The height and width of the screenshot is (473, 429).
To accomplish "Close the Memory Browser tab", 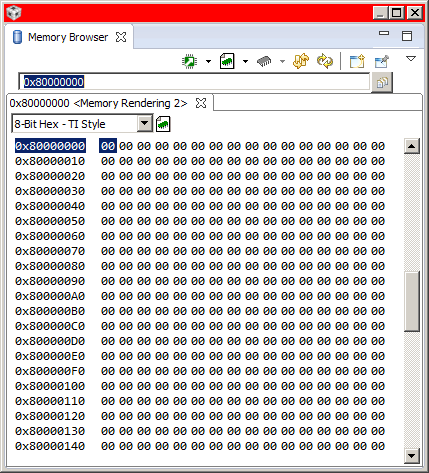I will tap(121, 37).
